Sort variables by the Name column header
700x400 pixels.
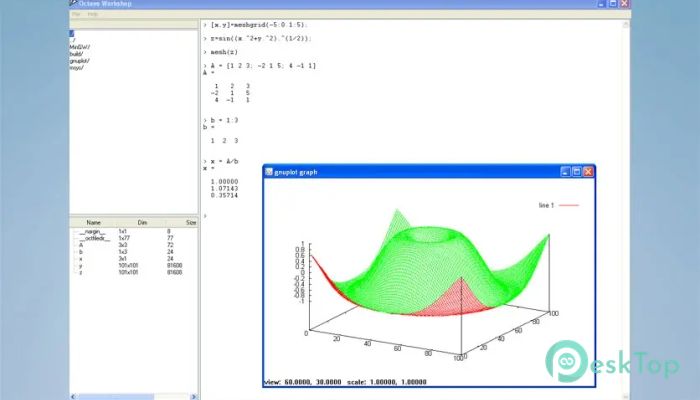pyautogui.click(x=93, y=222)
